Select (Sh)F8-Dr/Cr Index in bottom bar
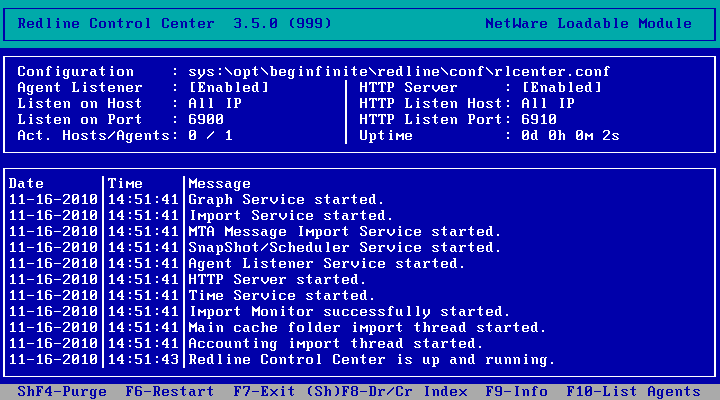This screenshot has height=400, width=720. [387, 392]
